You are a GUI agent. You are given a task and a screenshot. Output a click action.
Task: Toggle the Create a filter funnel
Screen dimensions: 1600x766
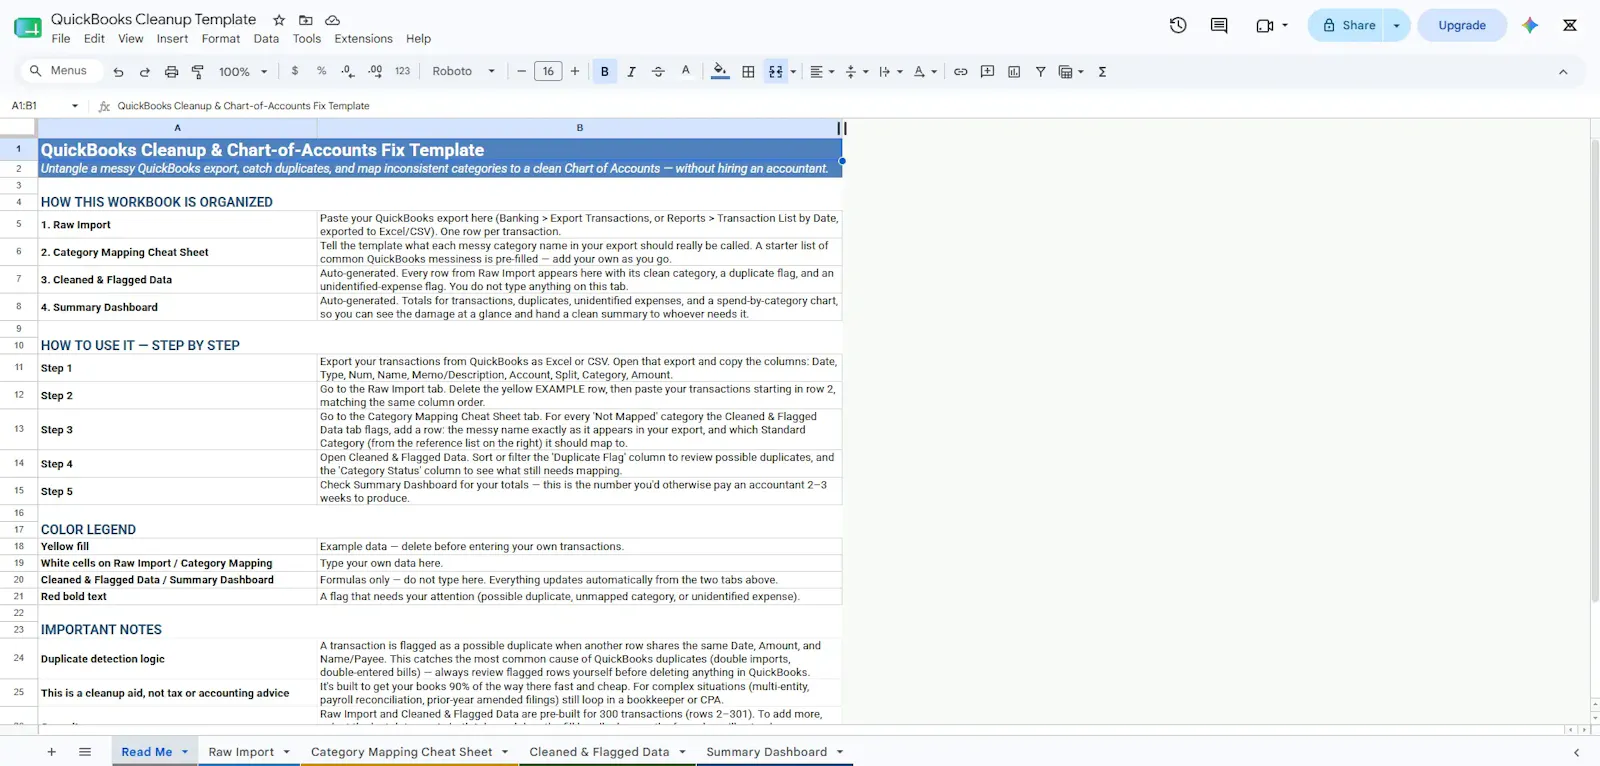tap(1041, 72)
